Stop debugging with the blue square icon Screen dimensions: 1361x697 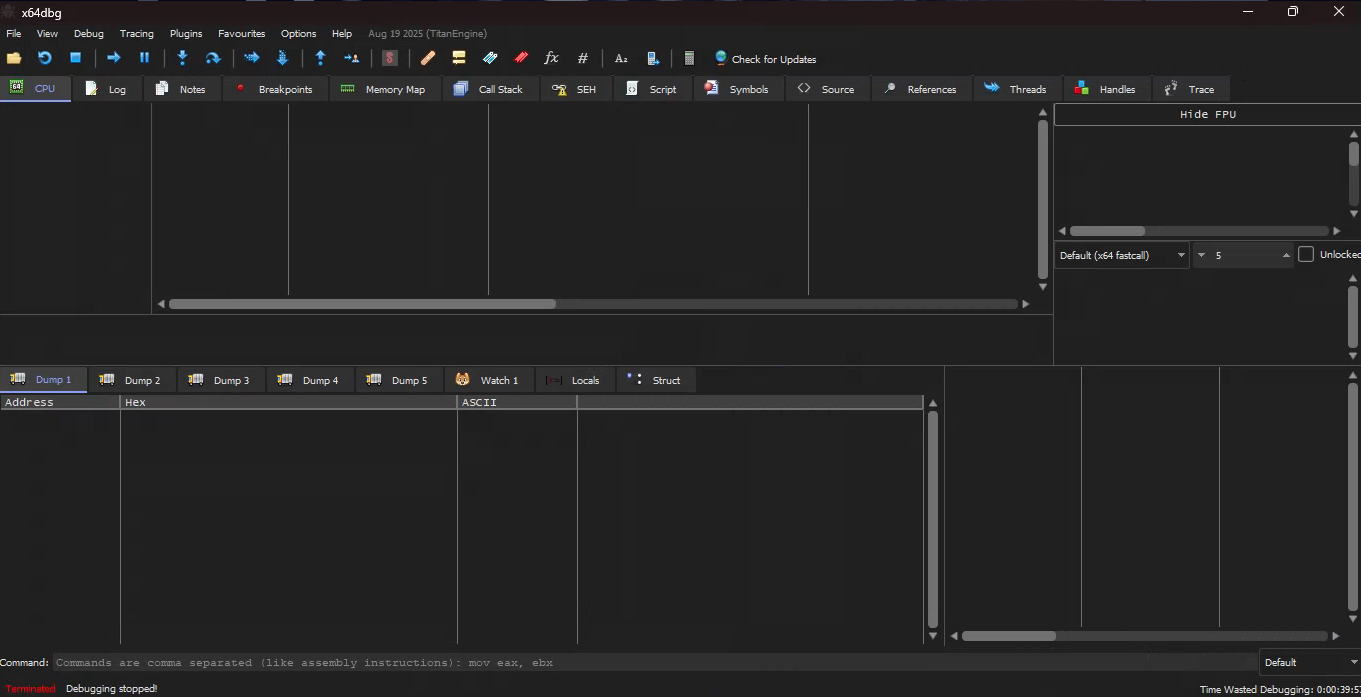click(x=75, y=58)
